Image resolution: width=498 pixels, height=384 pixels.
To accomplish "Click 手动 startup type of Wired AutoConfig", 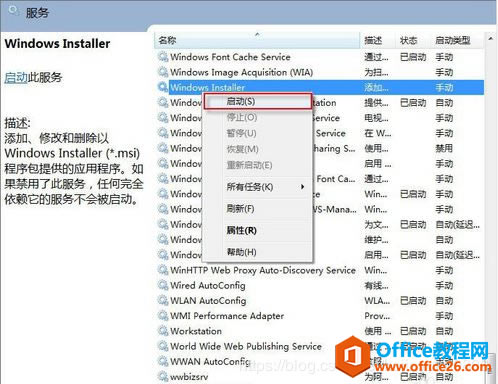I will click(444, 285).
